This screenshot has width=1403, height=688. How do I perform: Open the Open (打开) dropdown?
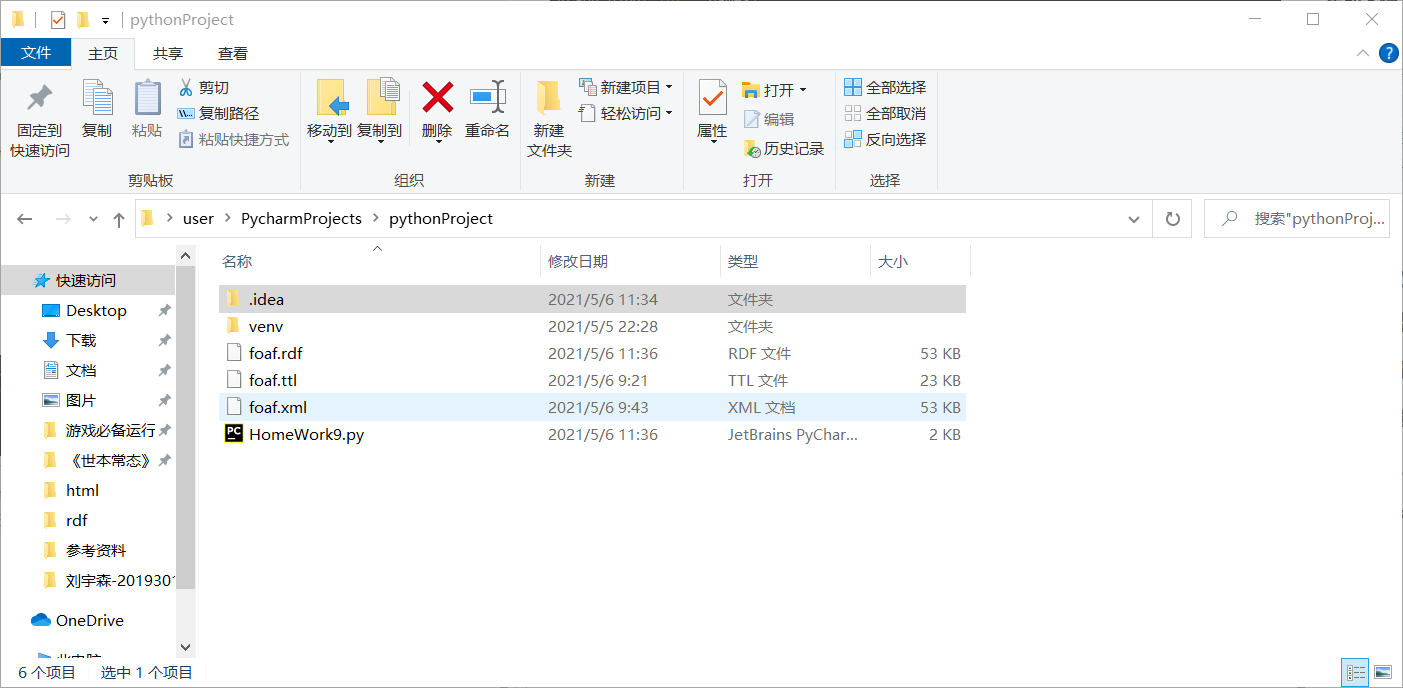click(775, 90)
